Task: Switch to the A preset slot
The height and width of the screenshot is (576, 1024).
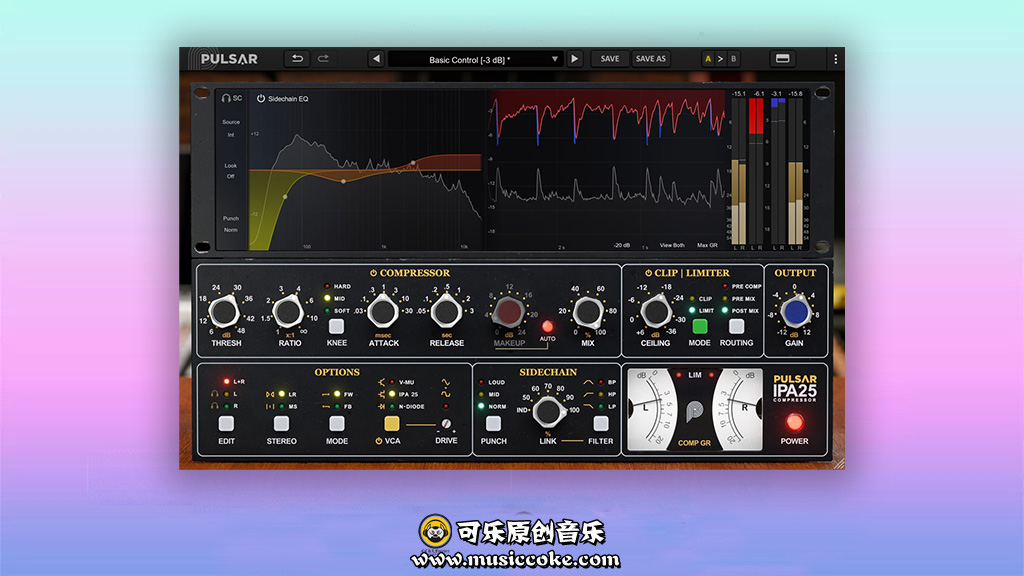Action: pos(708,59)
